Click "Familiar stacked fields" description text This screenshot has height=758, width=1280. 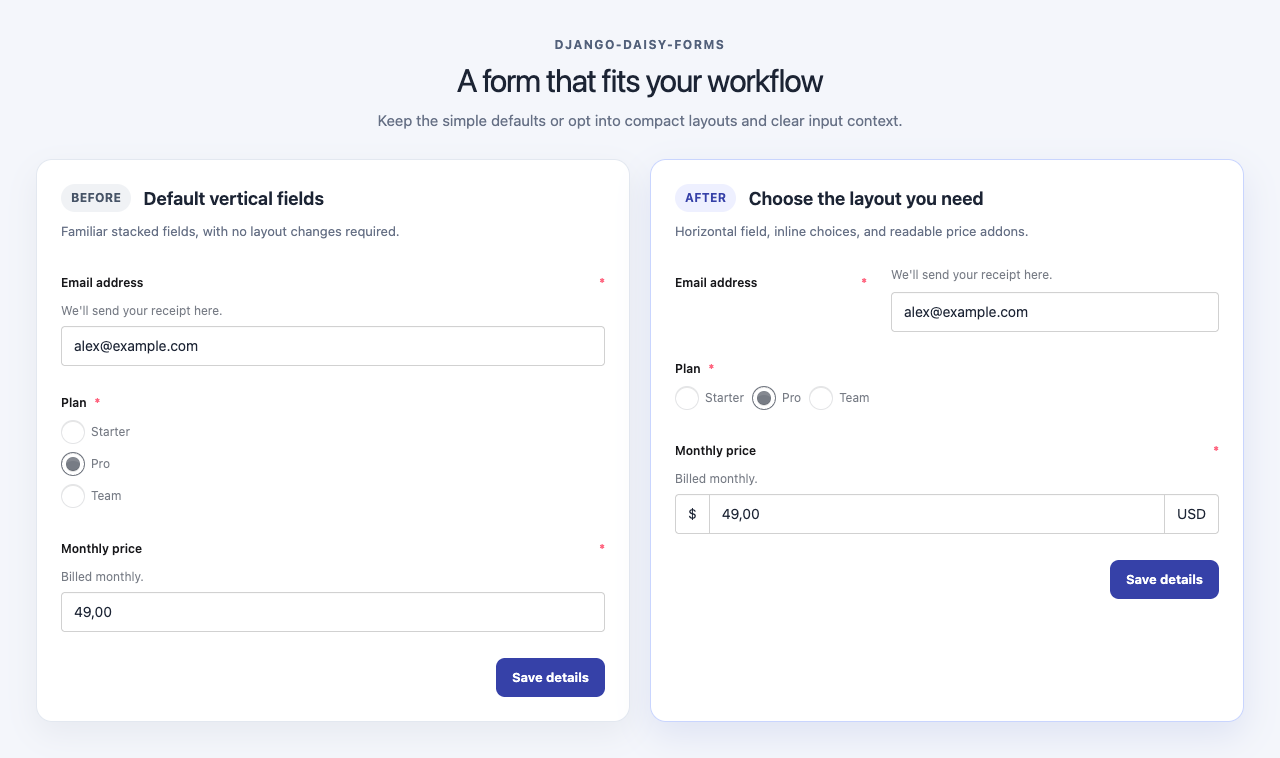click(x=230, y=232)
